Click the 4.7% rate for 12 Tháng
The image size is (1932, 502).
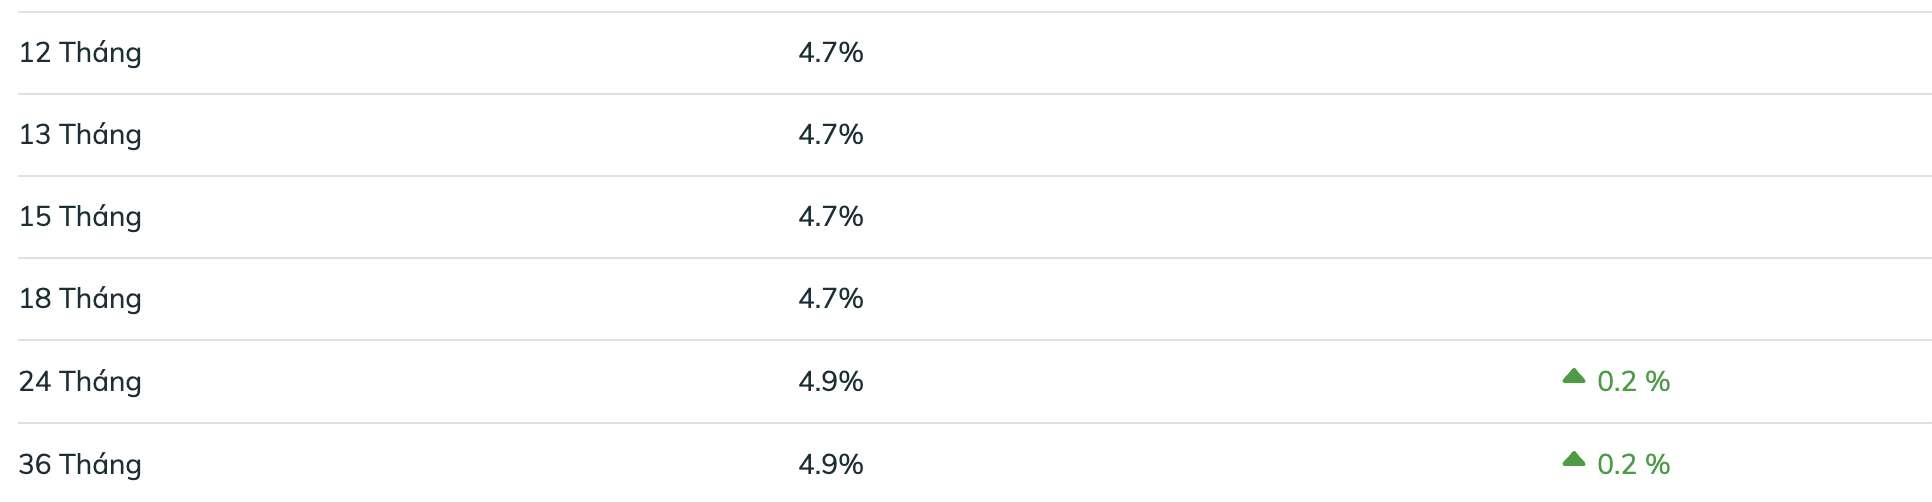831,52
